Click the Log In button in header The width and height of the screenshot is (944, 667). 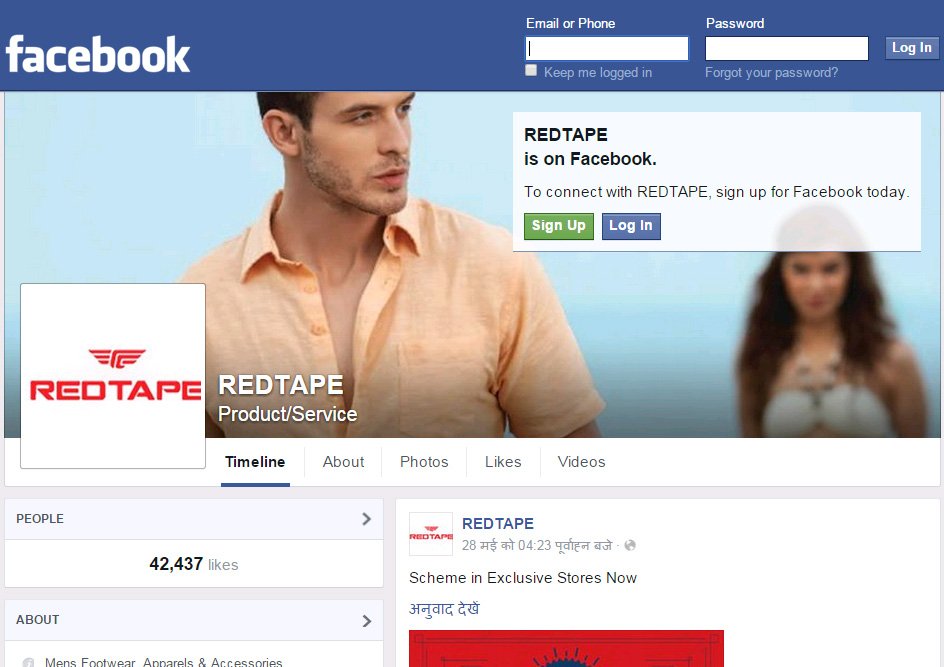coord(911,48)
